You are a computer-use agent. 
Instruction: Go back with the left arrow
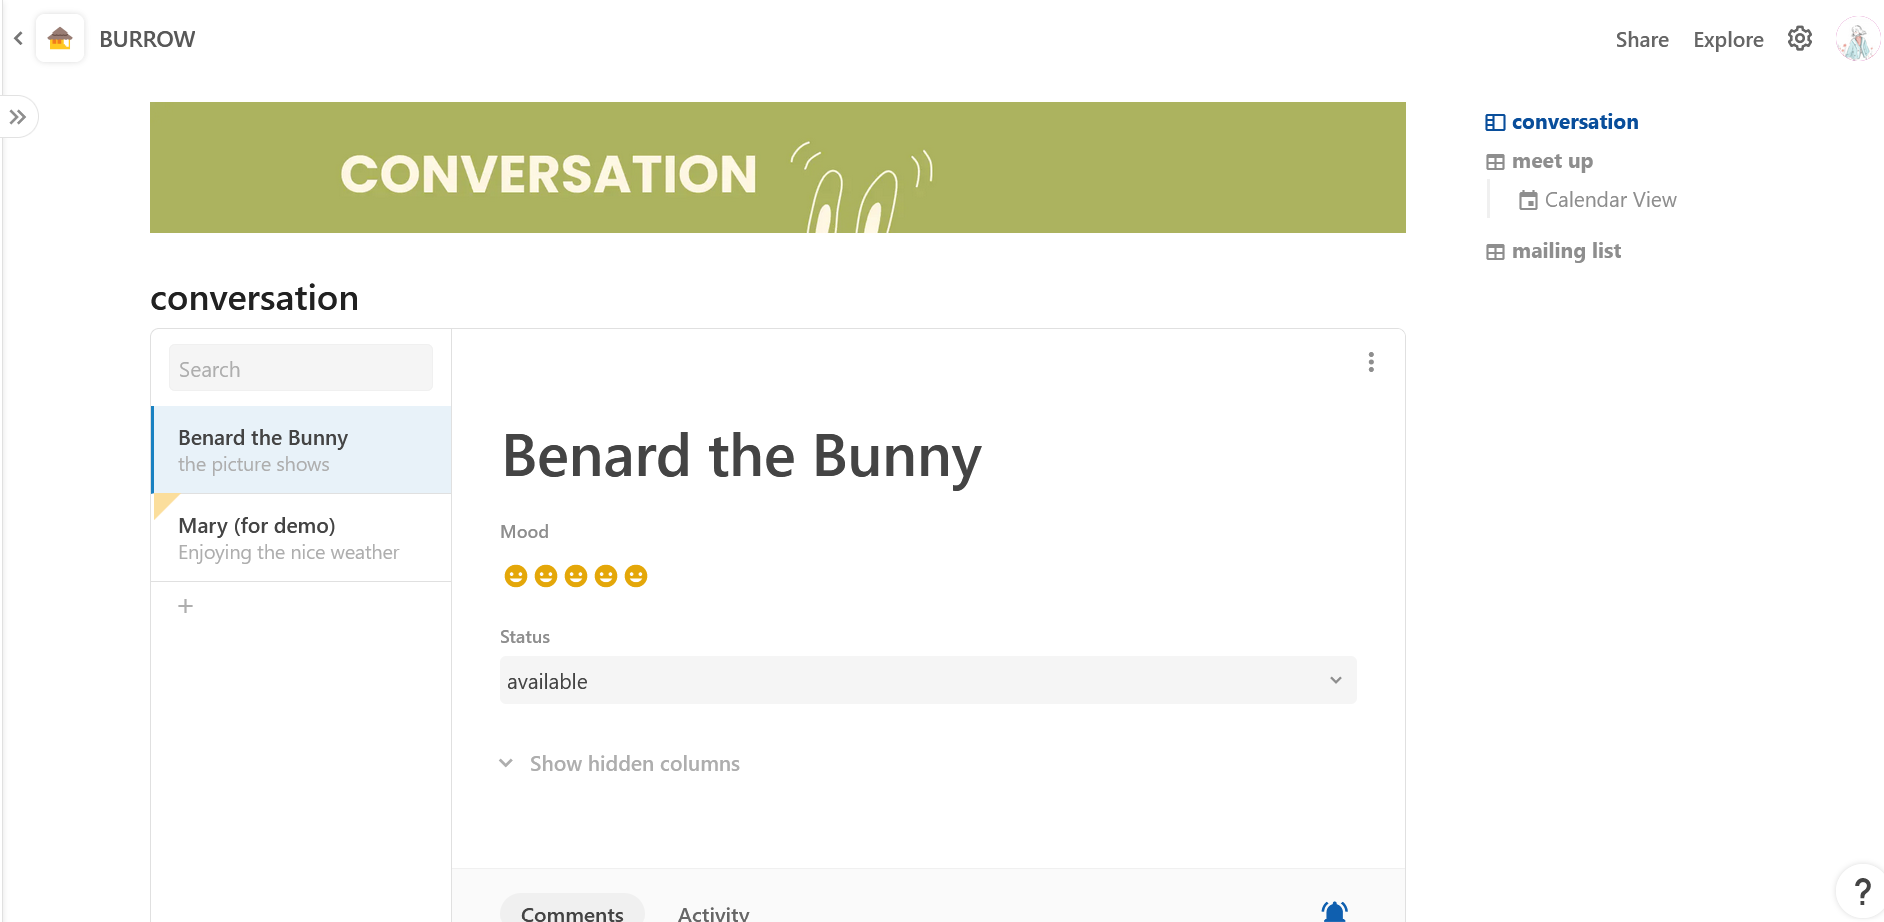(x=18, y=39)
